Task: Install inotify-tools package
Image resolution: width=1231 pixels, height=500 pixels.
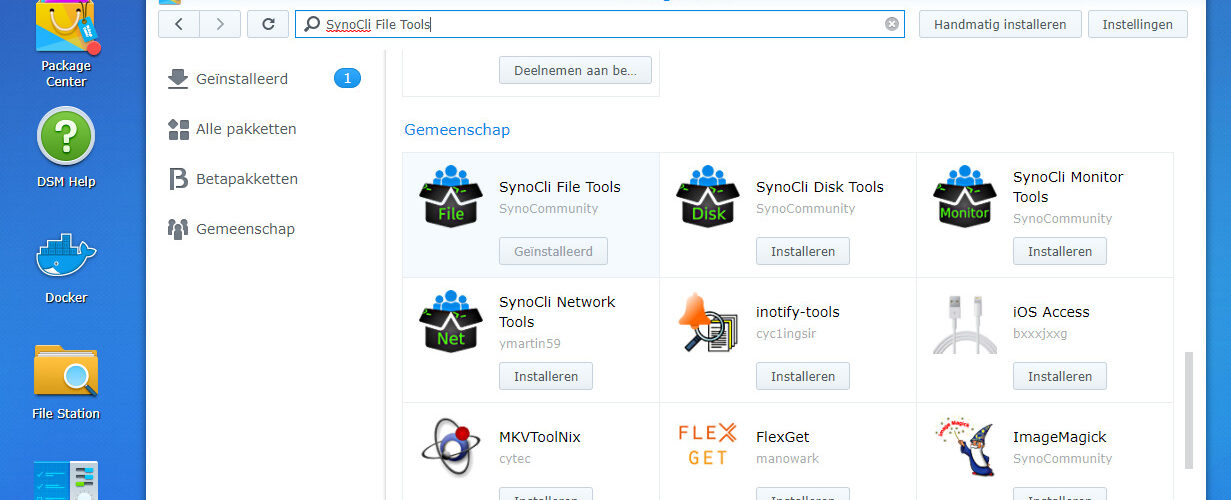Action: (803, 376)
